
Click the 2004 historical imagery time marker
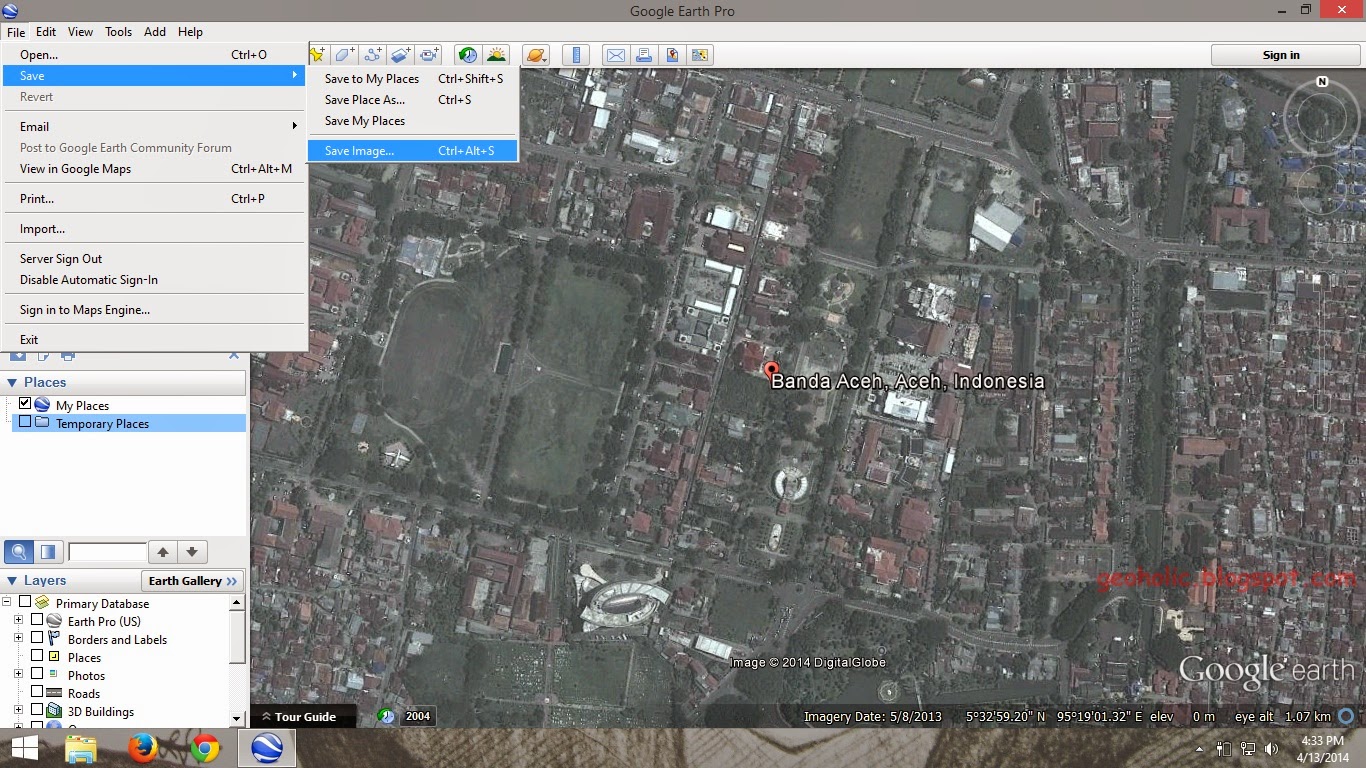click(417, 716)
